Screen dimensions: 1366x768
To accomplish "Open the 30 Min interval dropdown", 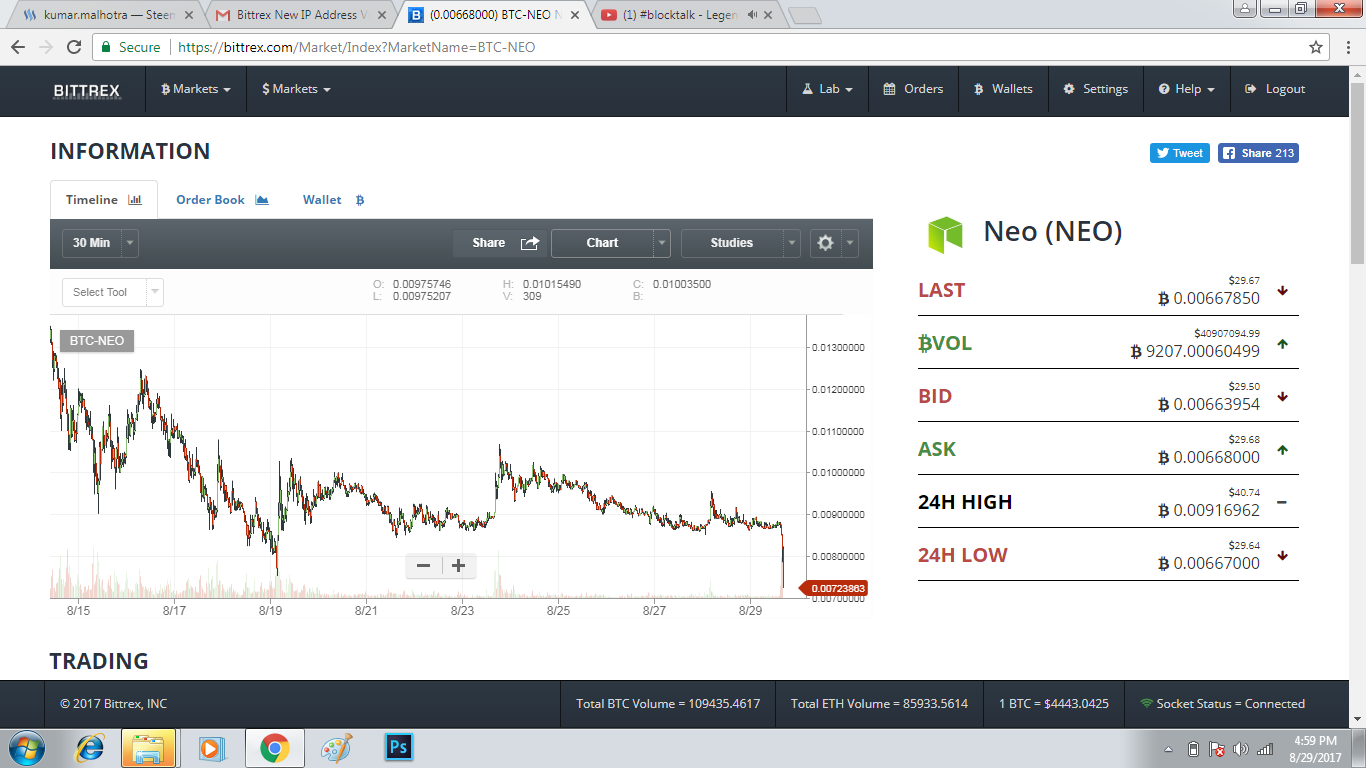I will (x=100, y=243).
